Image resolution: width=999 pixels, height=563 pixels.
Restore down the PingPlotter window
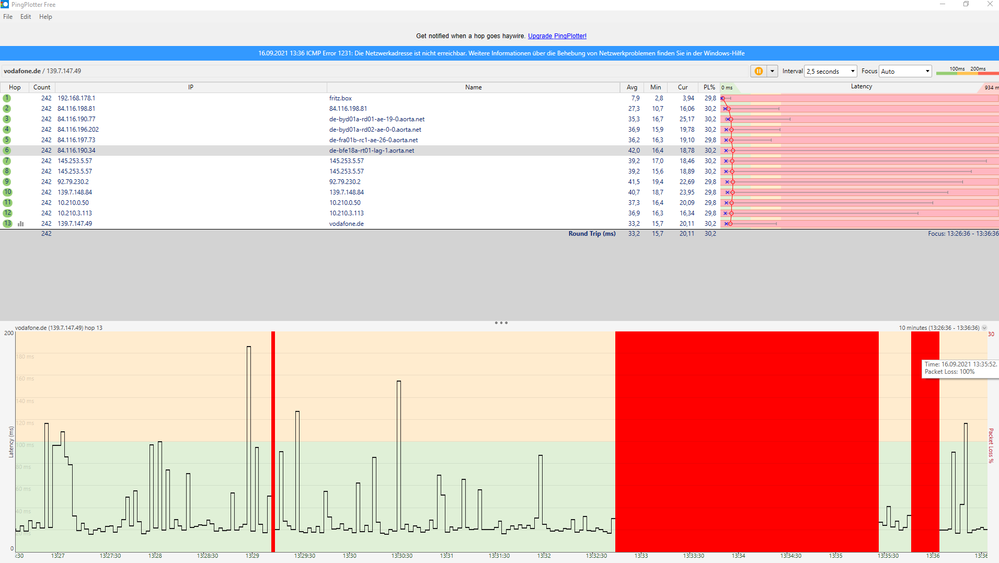(966, 4)
